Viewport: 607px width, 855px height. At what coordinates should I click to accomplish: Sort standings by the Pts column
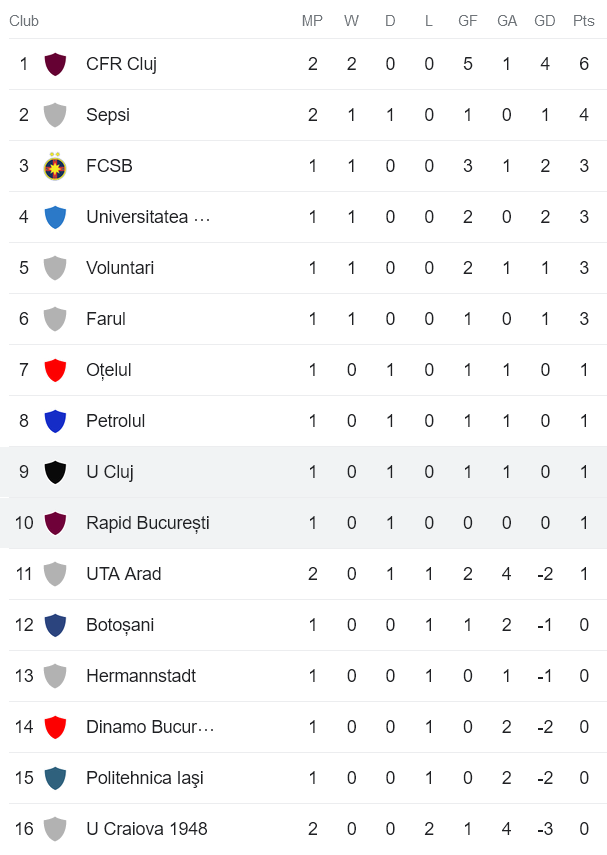coord(582,20)
